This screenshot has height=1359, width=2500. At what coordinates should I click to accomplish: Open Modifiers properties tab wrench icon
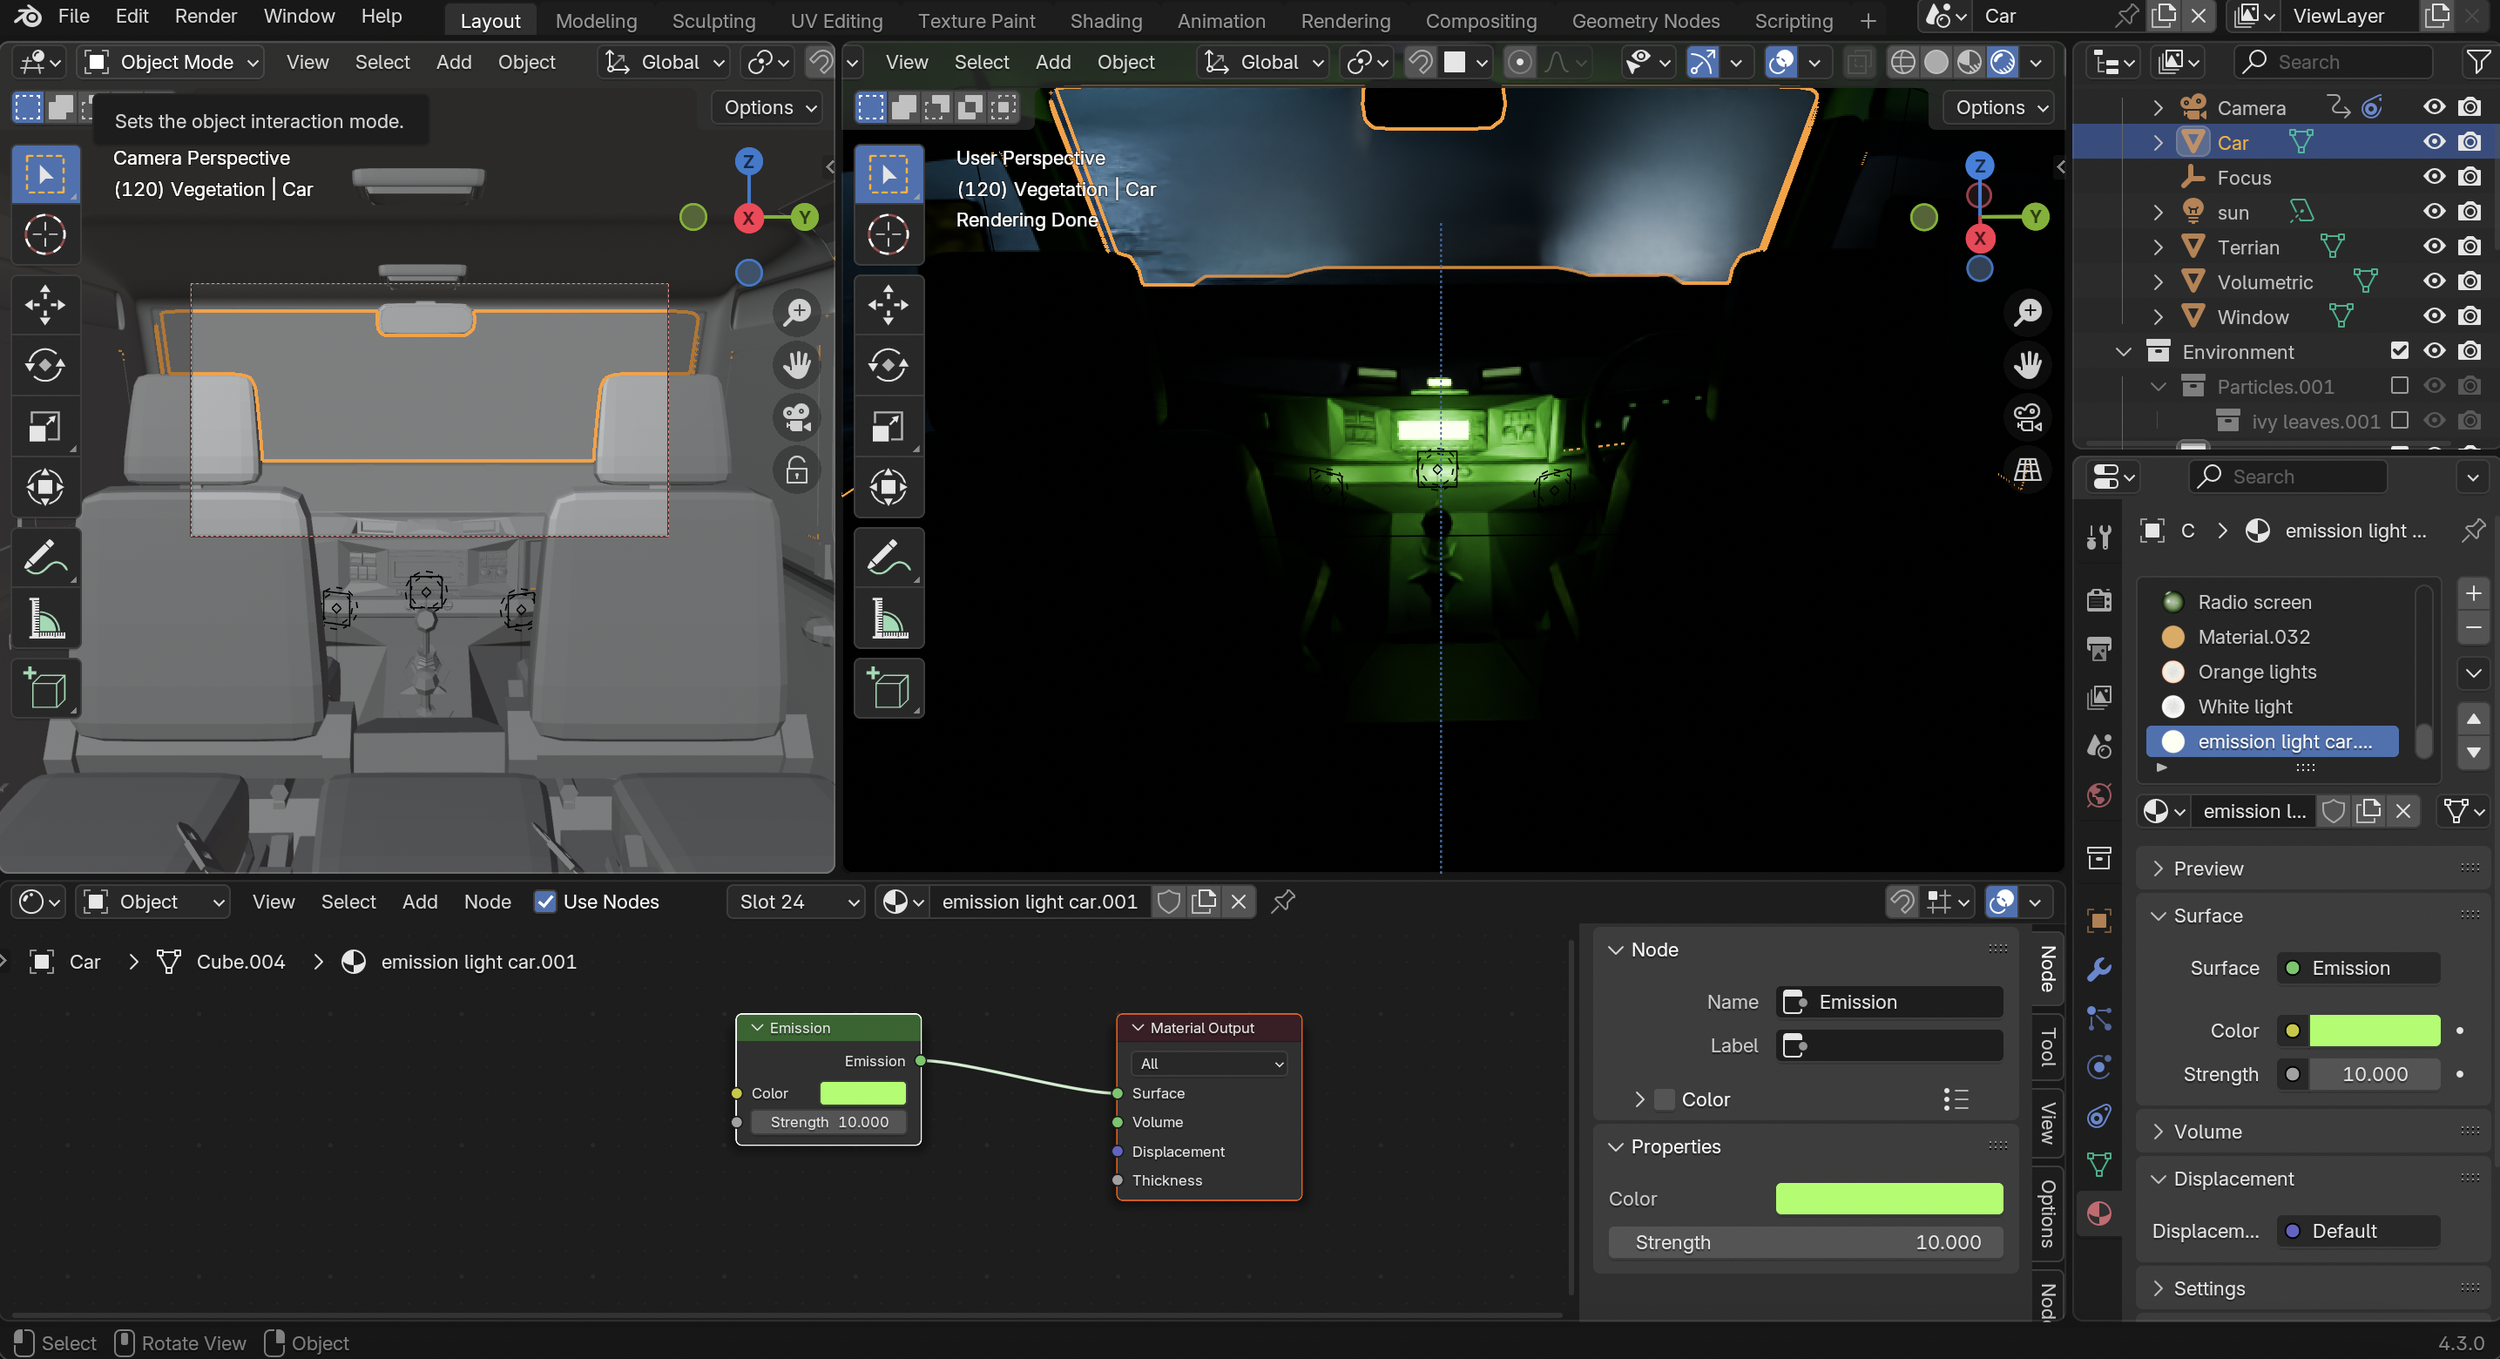tap(2100, 969)
